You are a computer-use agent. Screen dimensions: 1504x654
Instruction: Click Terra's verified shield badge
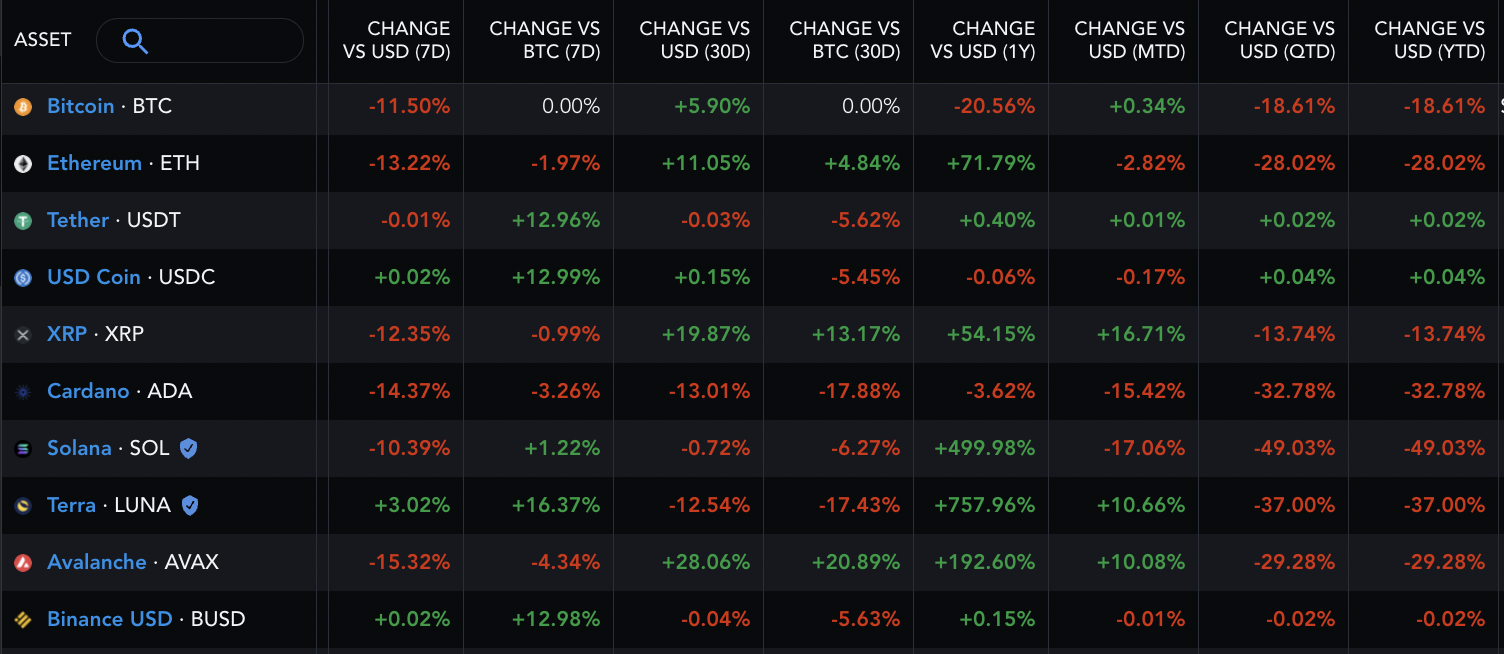point(190,506)
